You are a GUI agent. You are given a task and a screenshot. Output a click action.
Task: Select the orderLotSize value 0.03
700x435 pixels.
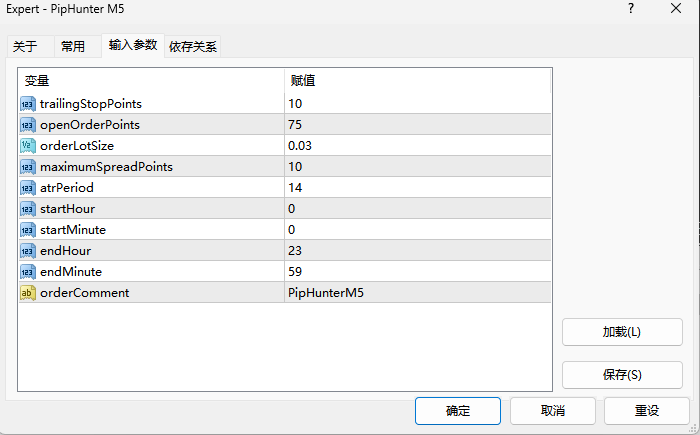[x=300, y=146]
